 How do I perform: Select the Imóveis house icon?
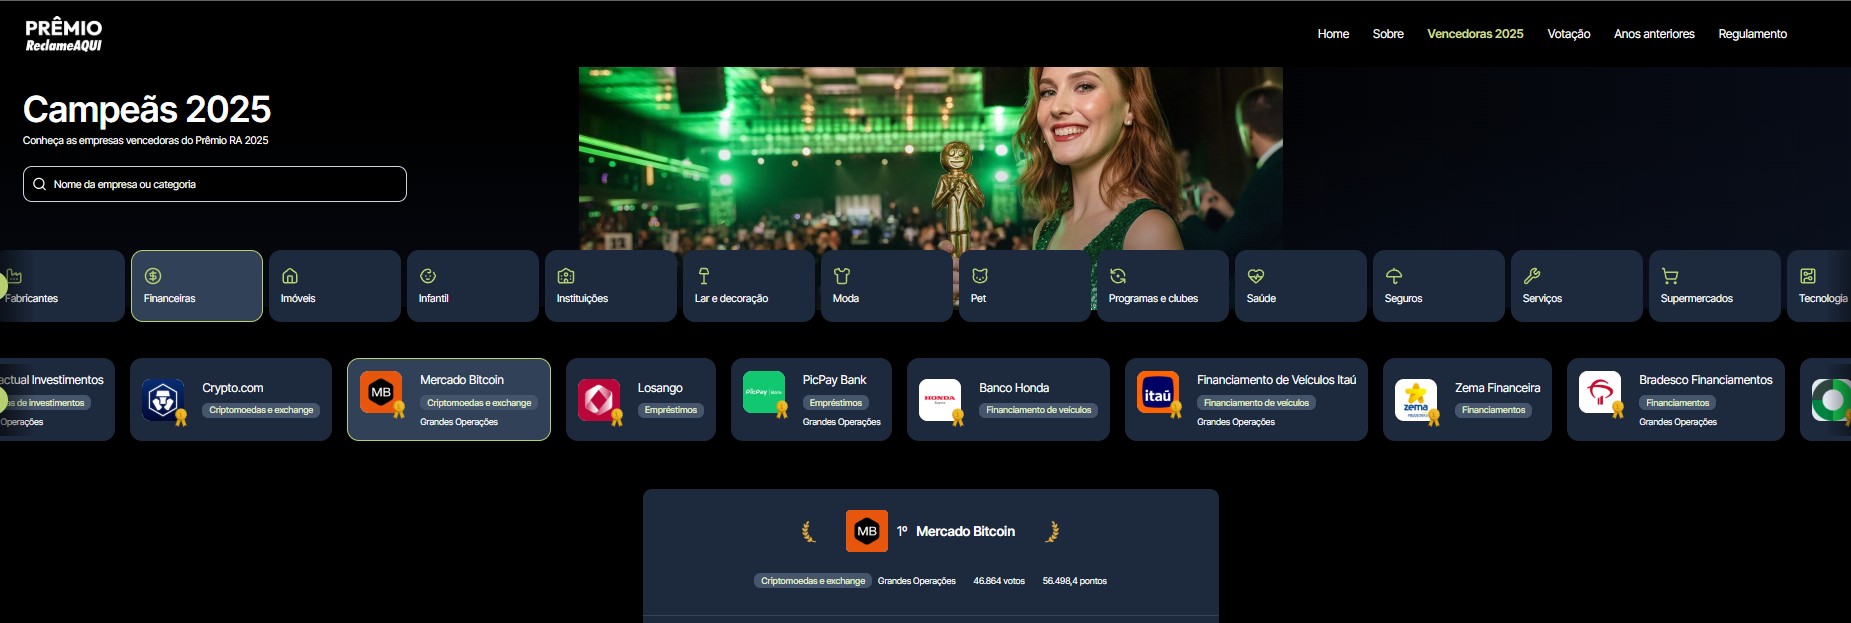coord(290,276)
